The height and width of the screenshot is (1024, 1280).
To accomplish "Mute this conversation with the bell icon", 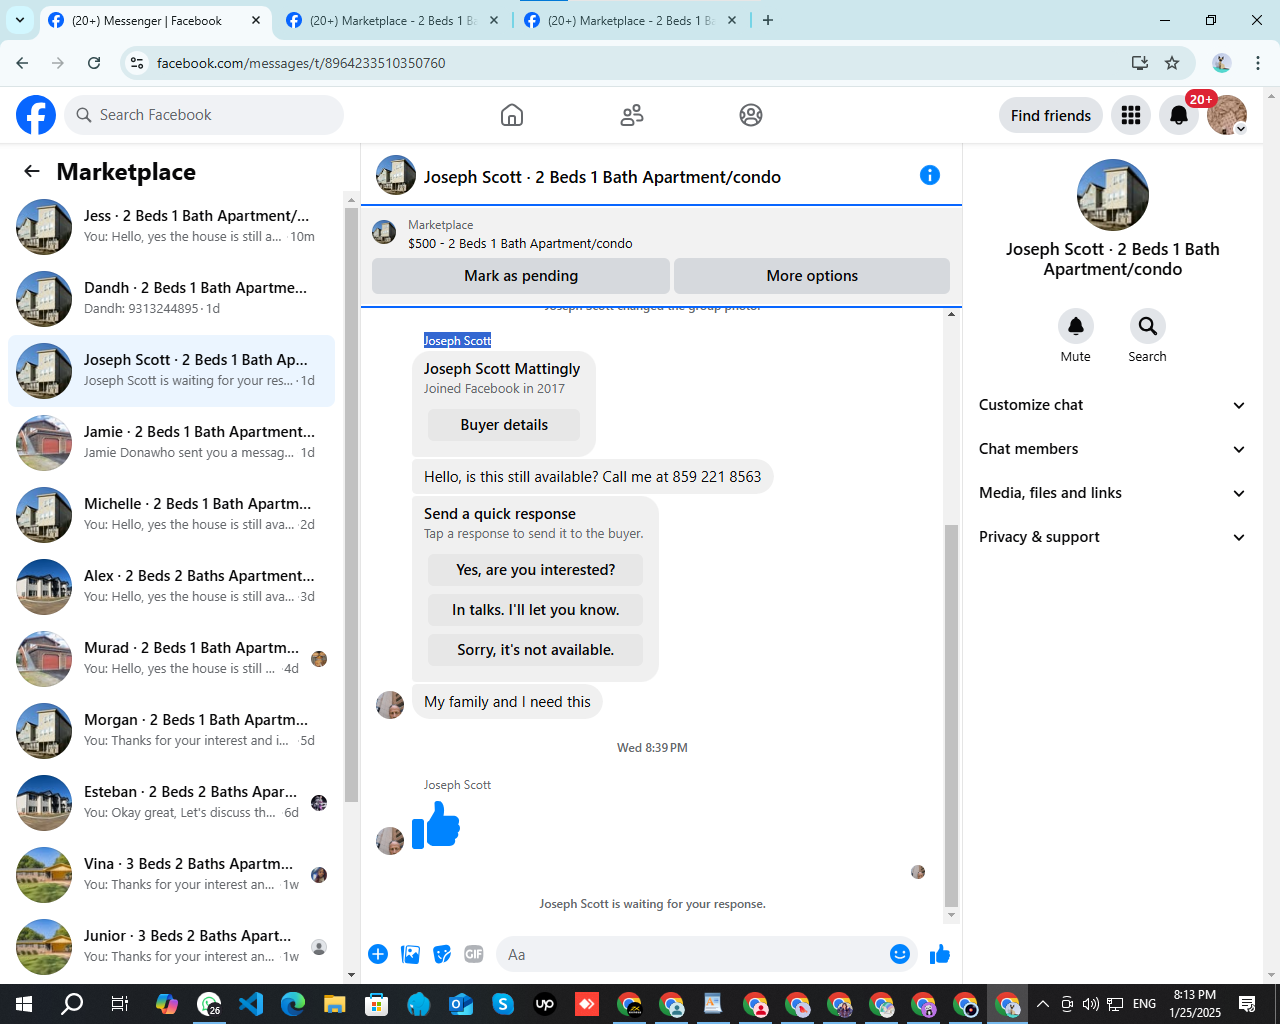I will [1076, 326].
